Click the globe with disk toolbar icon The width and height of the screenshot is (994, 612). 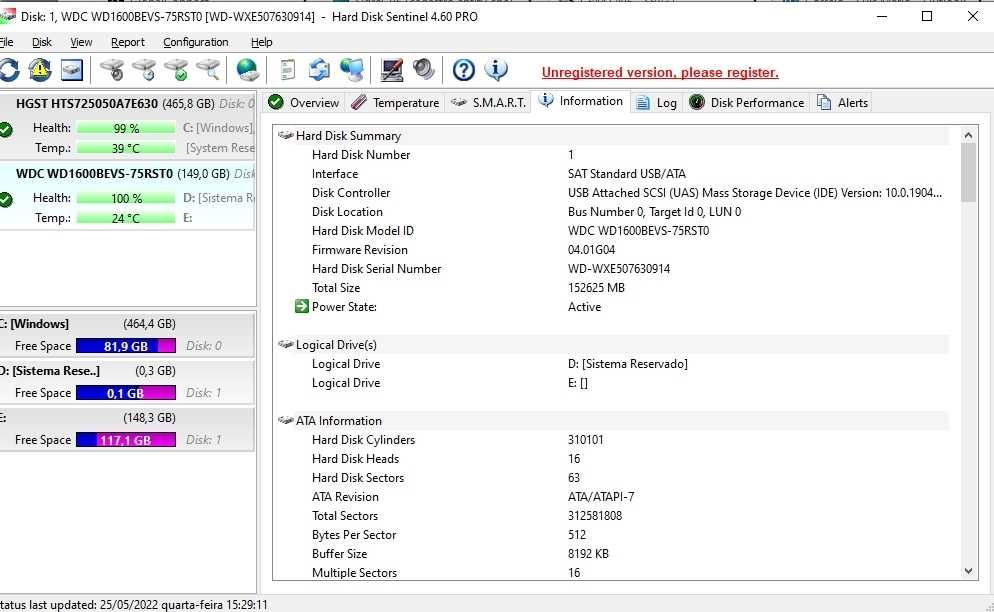point(247,70)
